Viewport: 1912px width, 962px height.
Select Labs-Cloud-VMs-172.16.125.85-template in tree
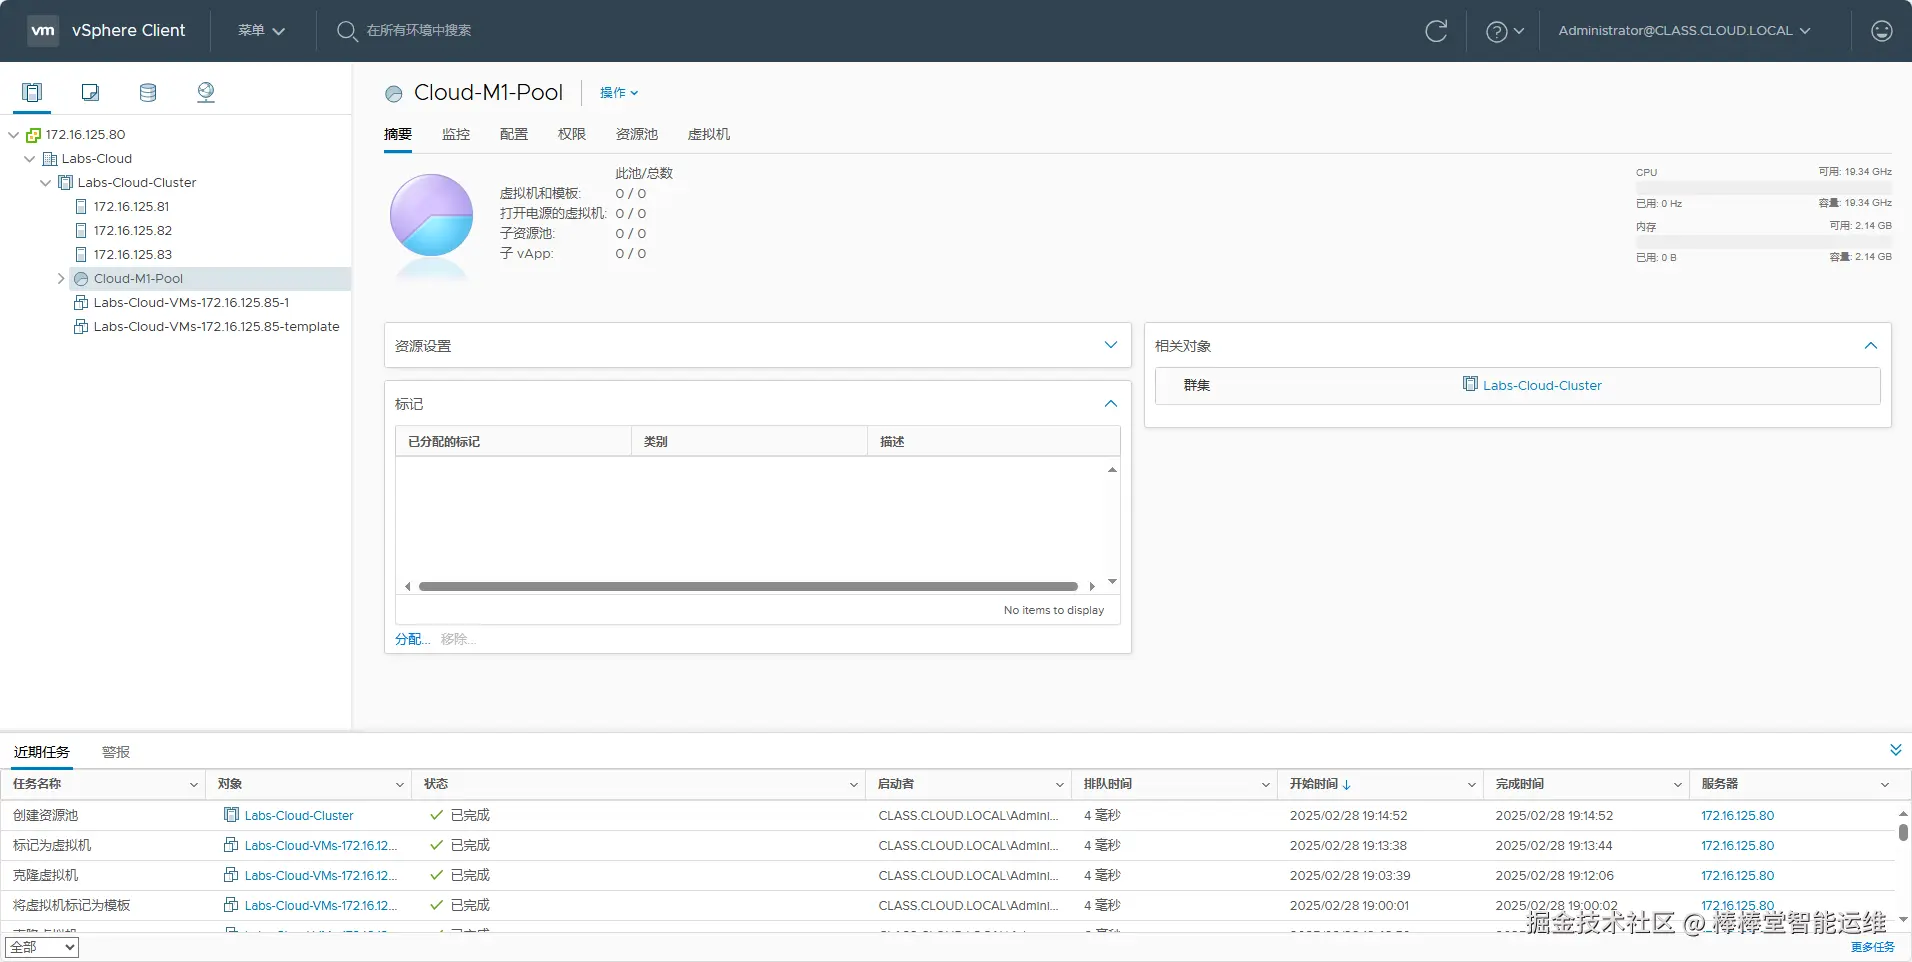(216, 327)
